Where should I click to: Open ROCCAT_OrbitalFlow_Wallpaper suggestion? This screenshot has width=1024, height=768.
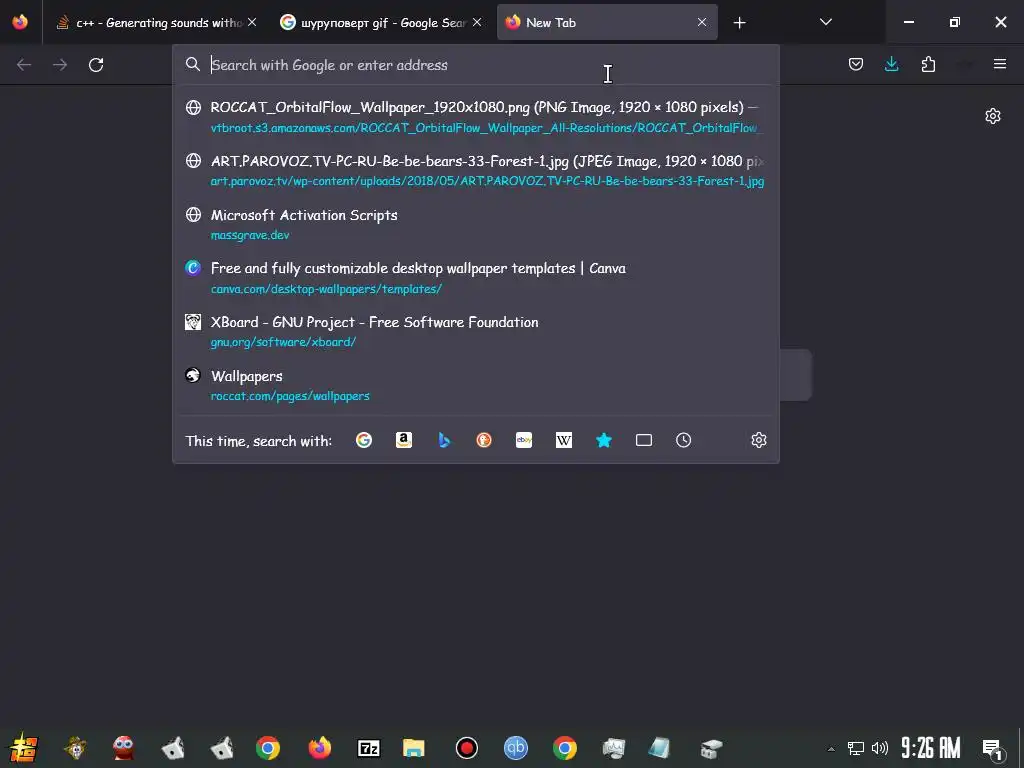click(x=475, y=117)
